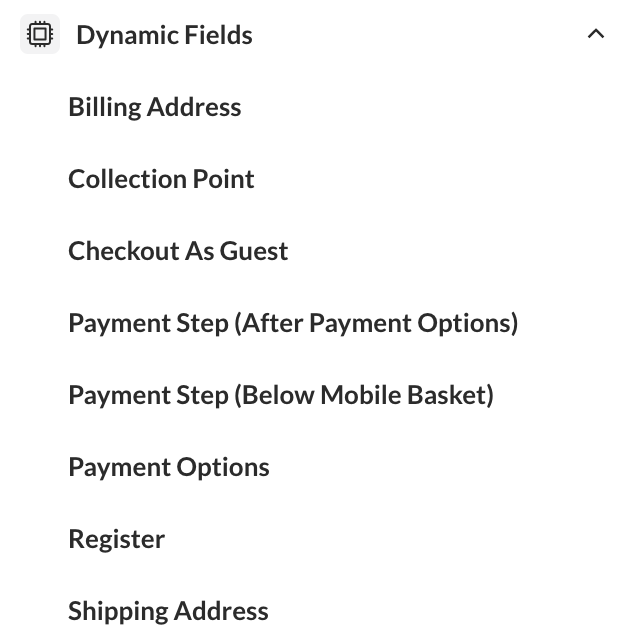Click Shipping Address under Dynamic Fields

pyautogui.click(x=168, y=611)
